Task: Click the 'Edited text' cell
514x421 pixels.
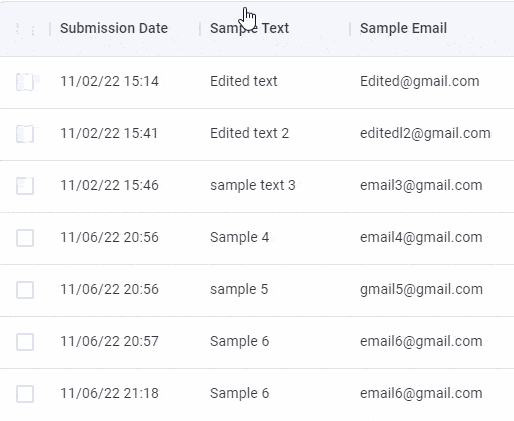Action: point(244,81)
